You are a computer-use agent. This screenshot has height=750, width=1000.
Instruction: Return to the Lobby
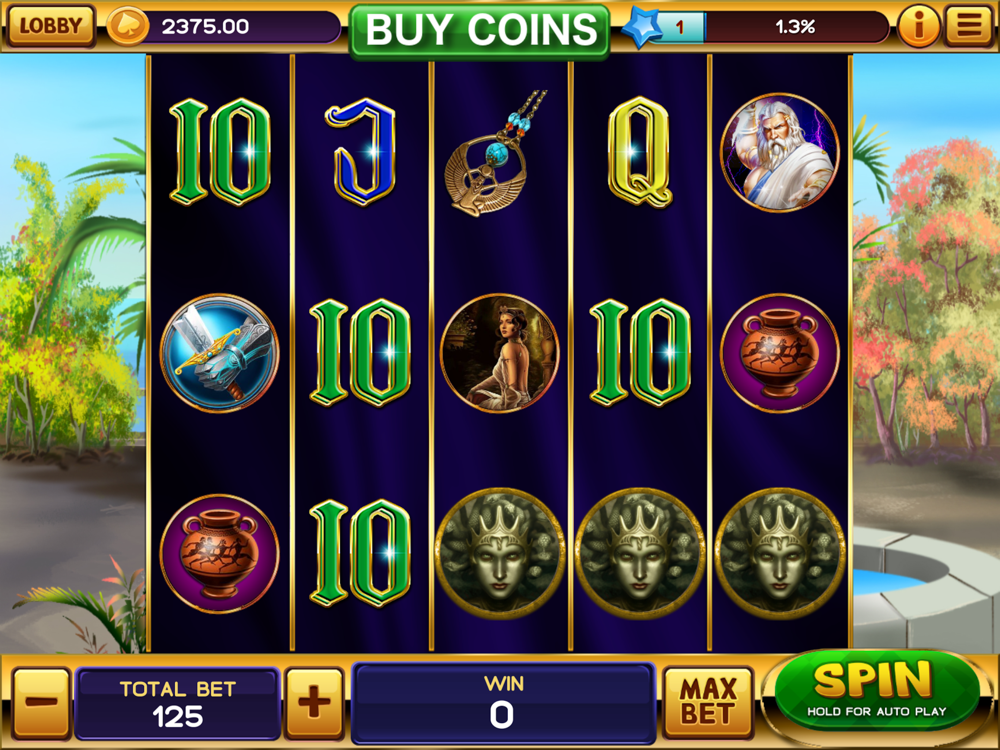point(50,26)
